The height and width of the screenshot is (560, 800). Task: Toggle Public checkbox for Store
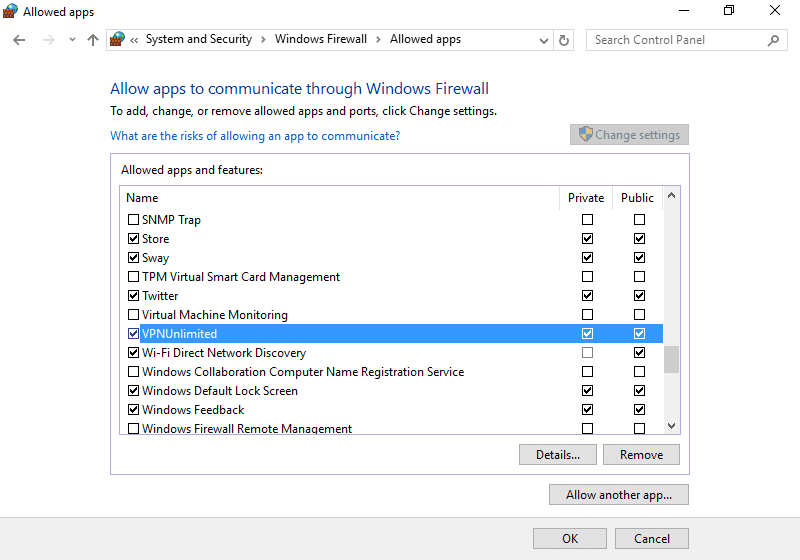tap(639, 239)
